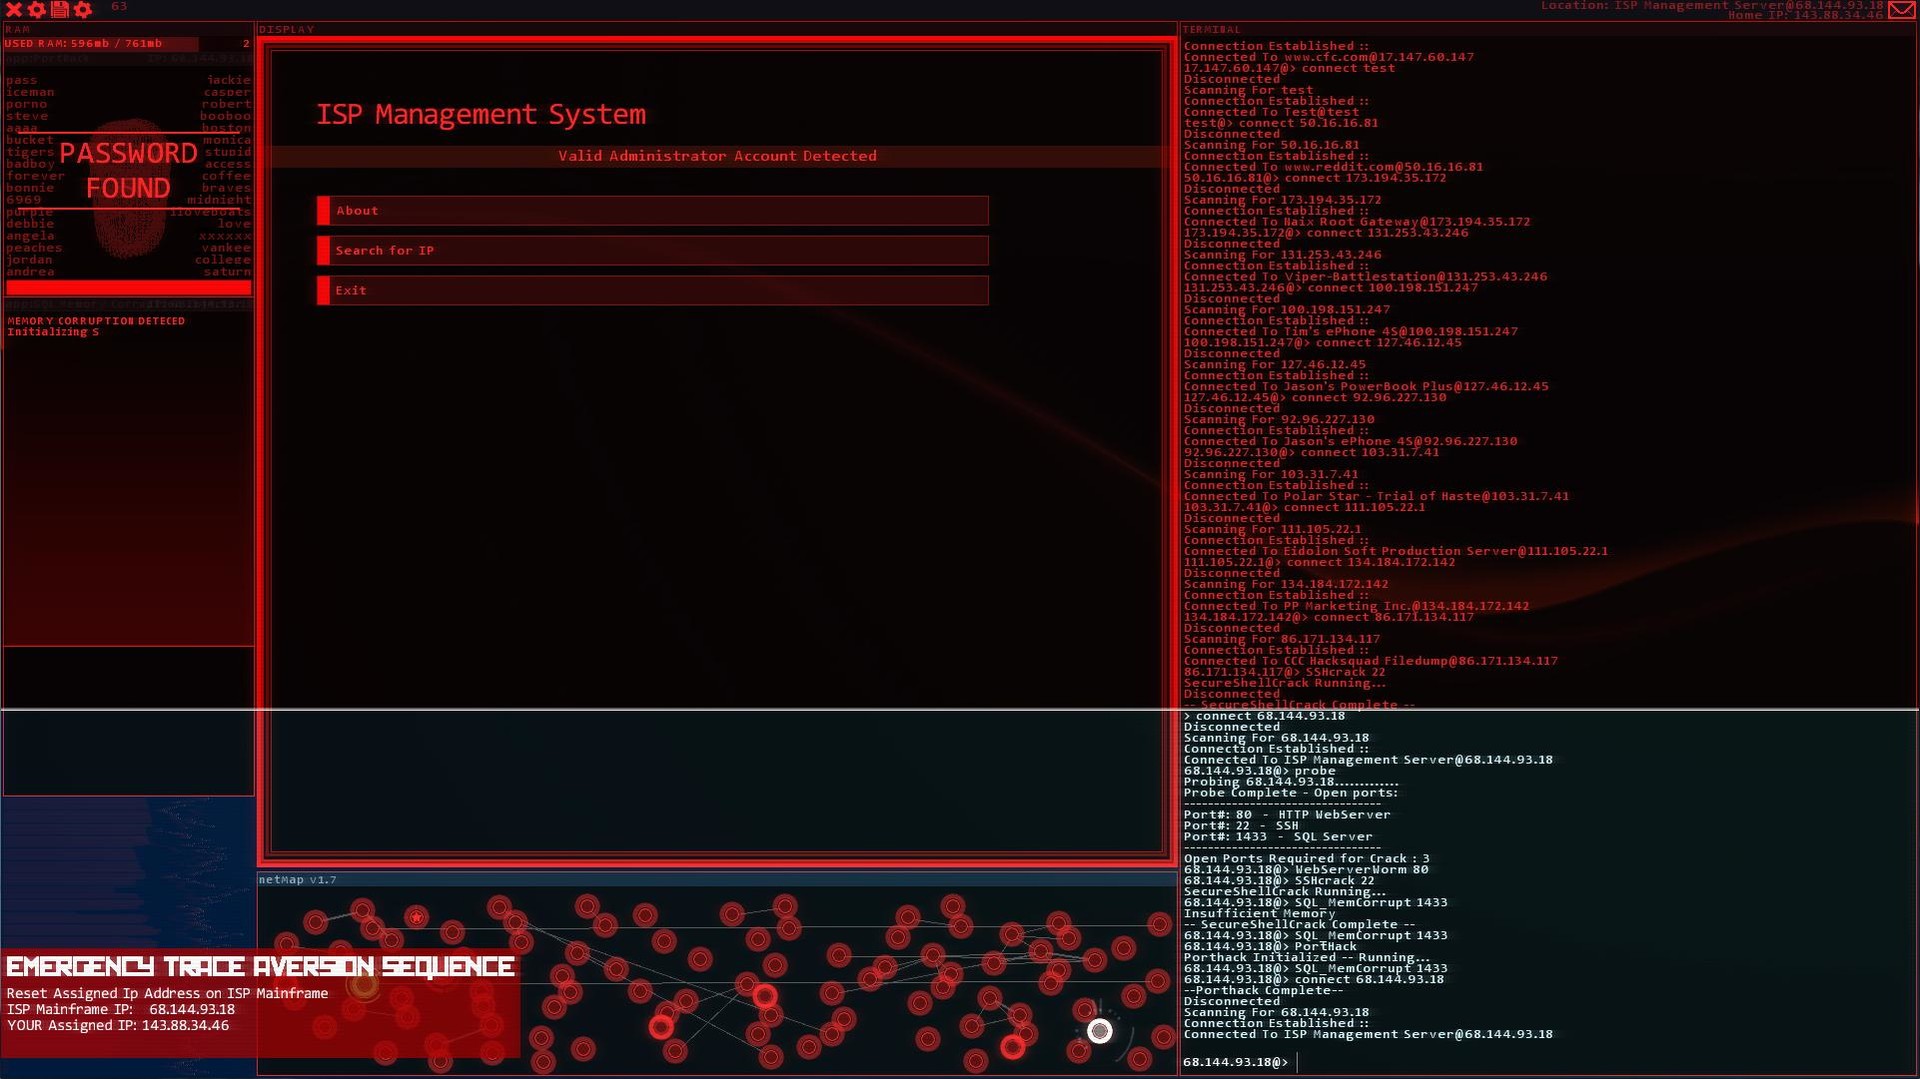Click the Exit option in ISP Management System
This screenshot has width=1920, height=1079.
click(x=653, y=290)
